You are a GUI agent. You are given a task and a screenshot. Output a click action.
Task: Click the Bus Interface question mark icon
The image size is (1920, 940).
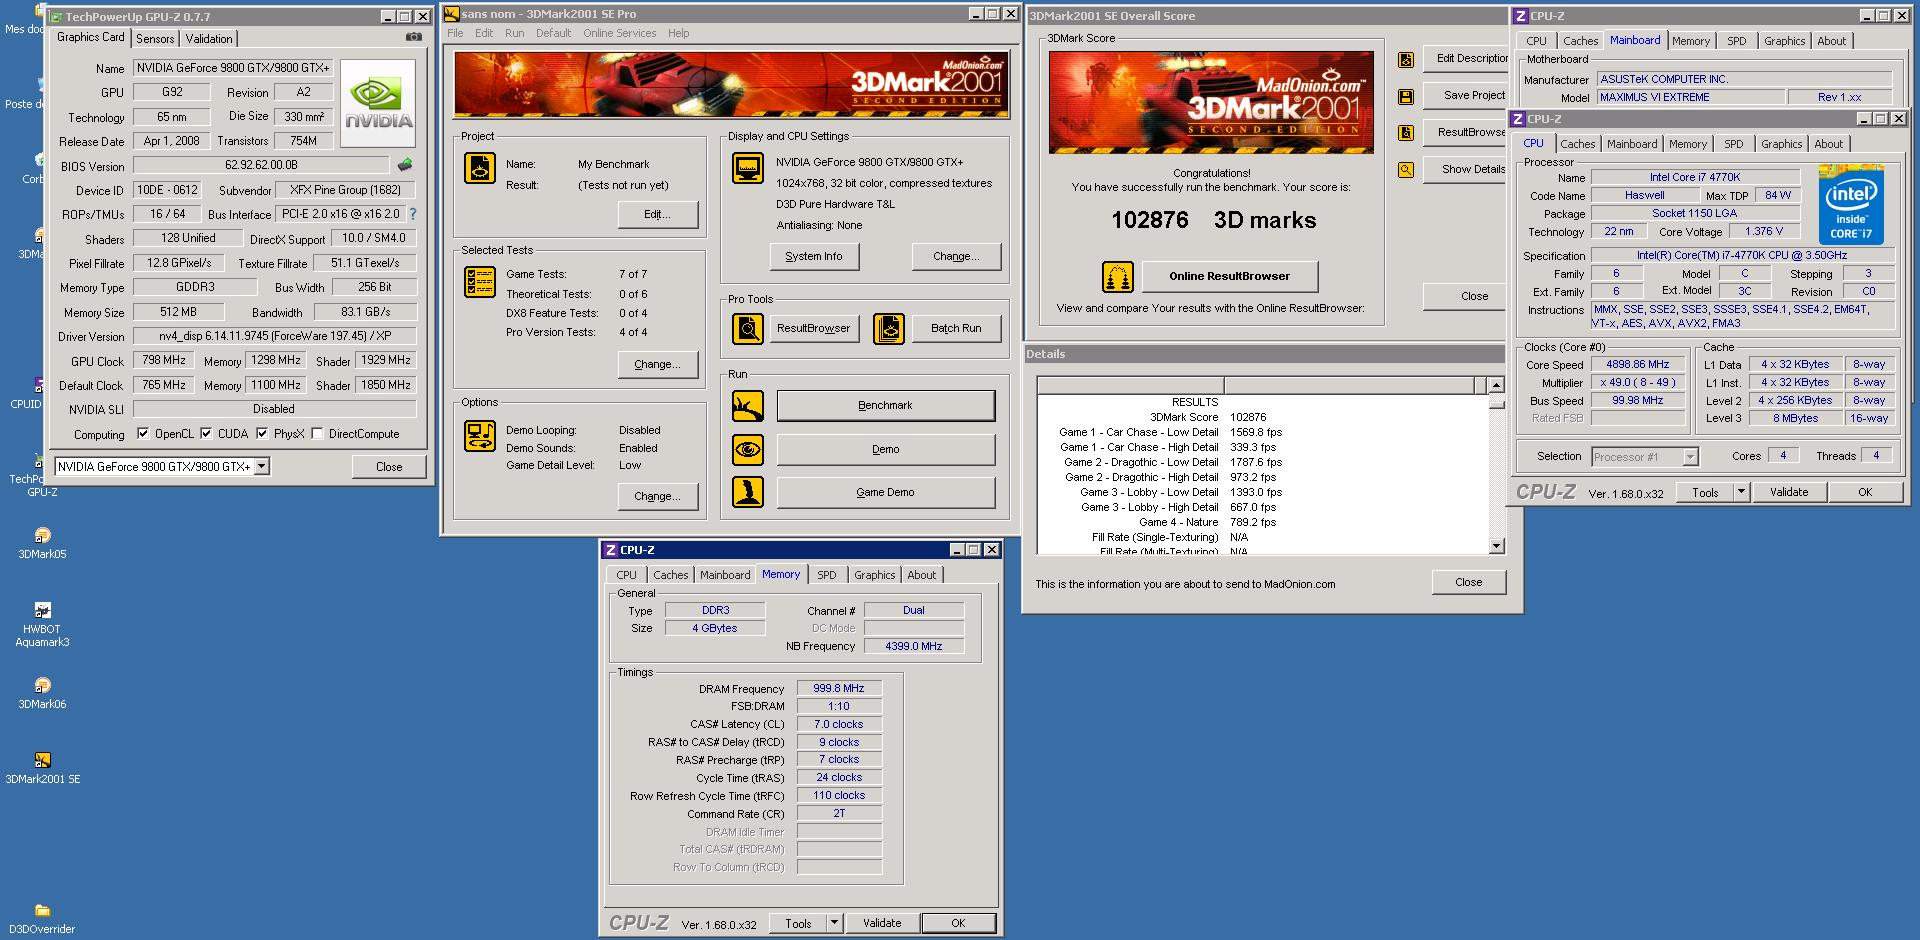coord(413,214)
